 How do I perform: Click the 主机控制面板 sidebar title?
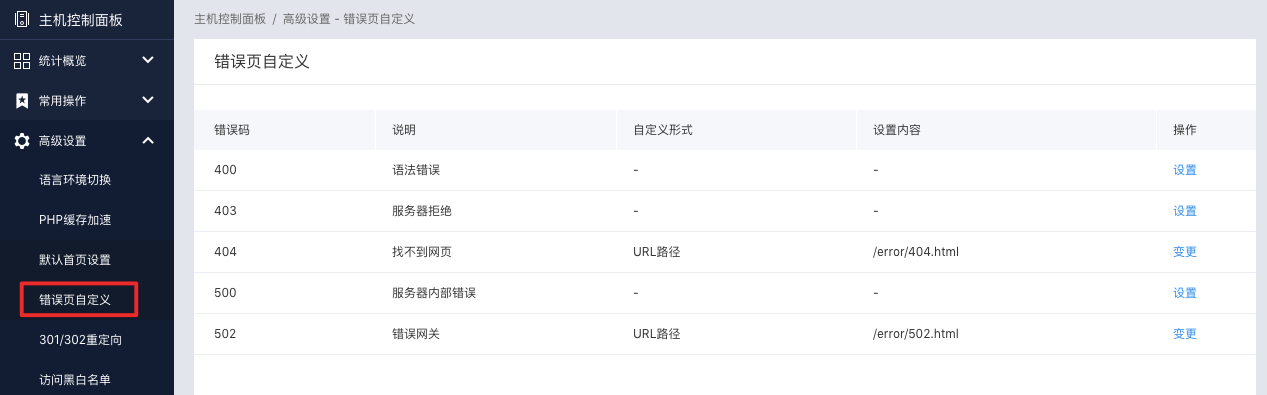coord(80,20)
